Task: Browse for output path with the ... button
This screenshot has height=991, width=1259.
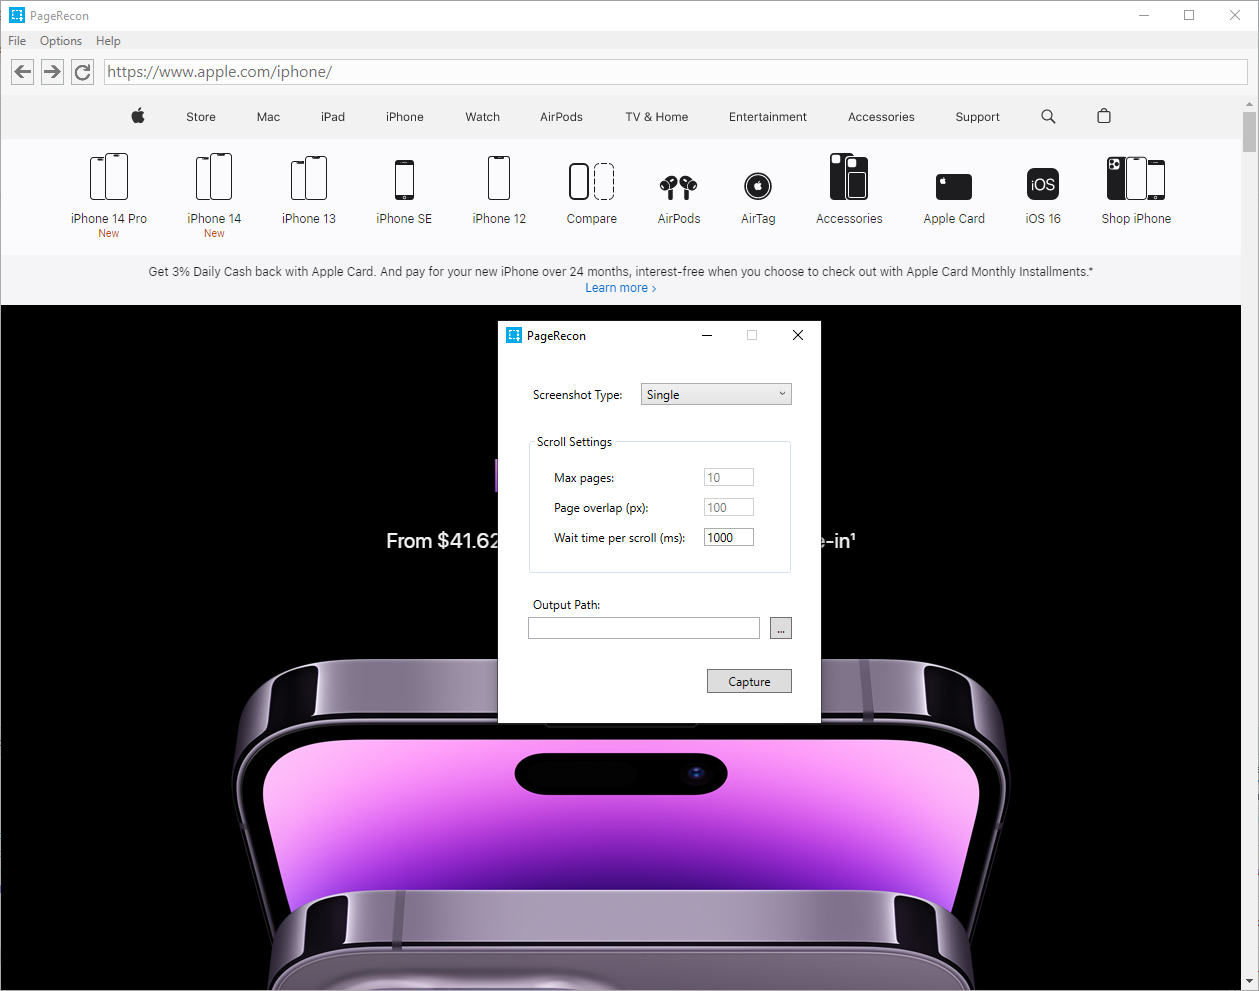Action: (x=781, y=628)
